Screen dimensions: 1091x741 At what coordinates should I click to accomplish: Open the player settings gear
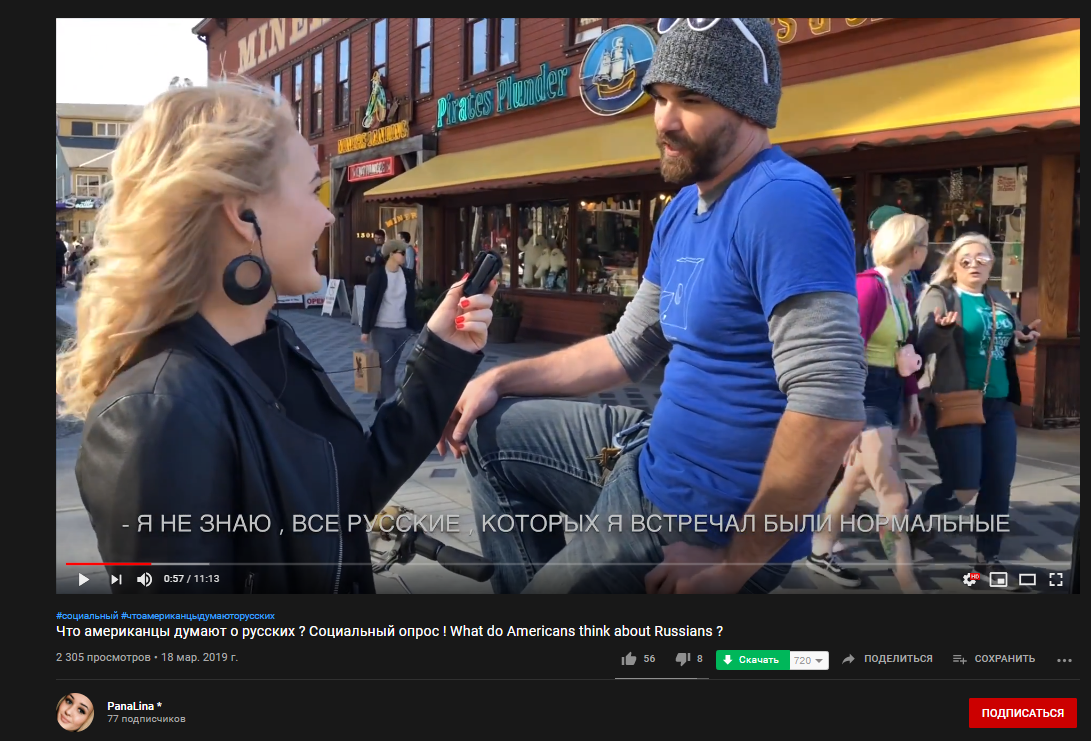point(969,578)
